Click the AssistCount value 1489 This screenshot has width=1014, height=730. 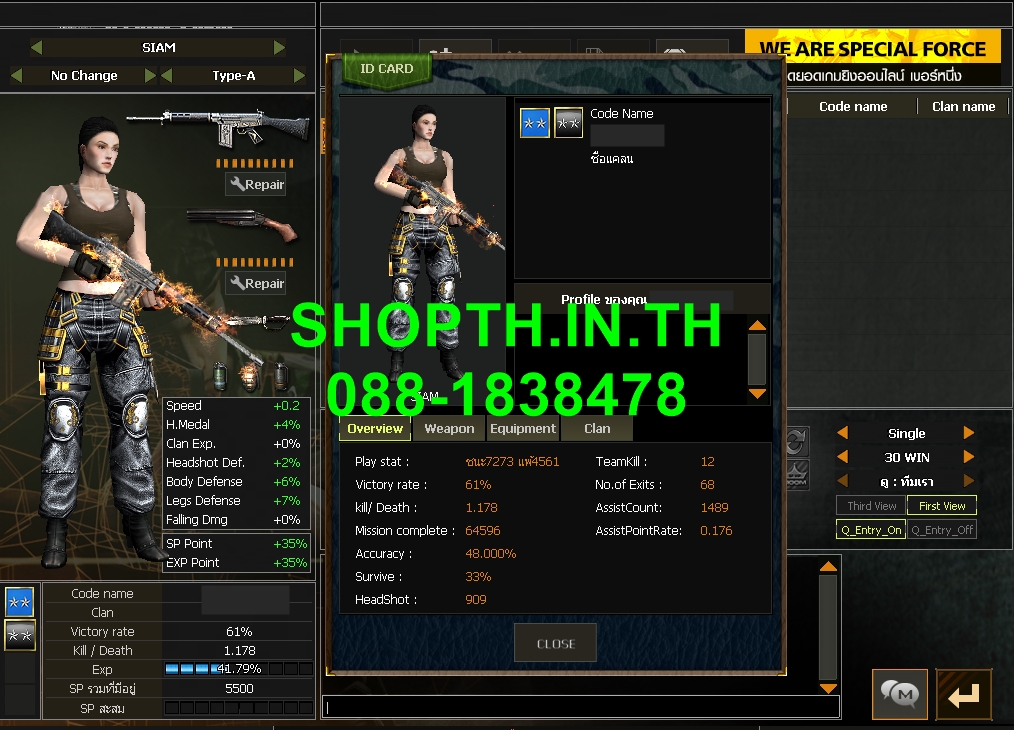(x=714, y=508)
